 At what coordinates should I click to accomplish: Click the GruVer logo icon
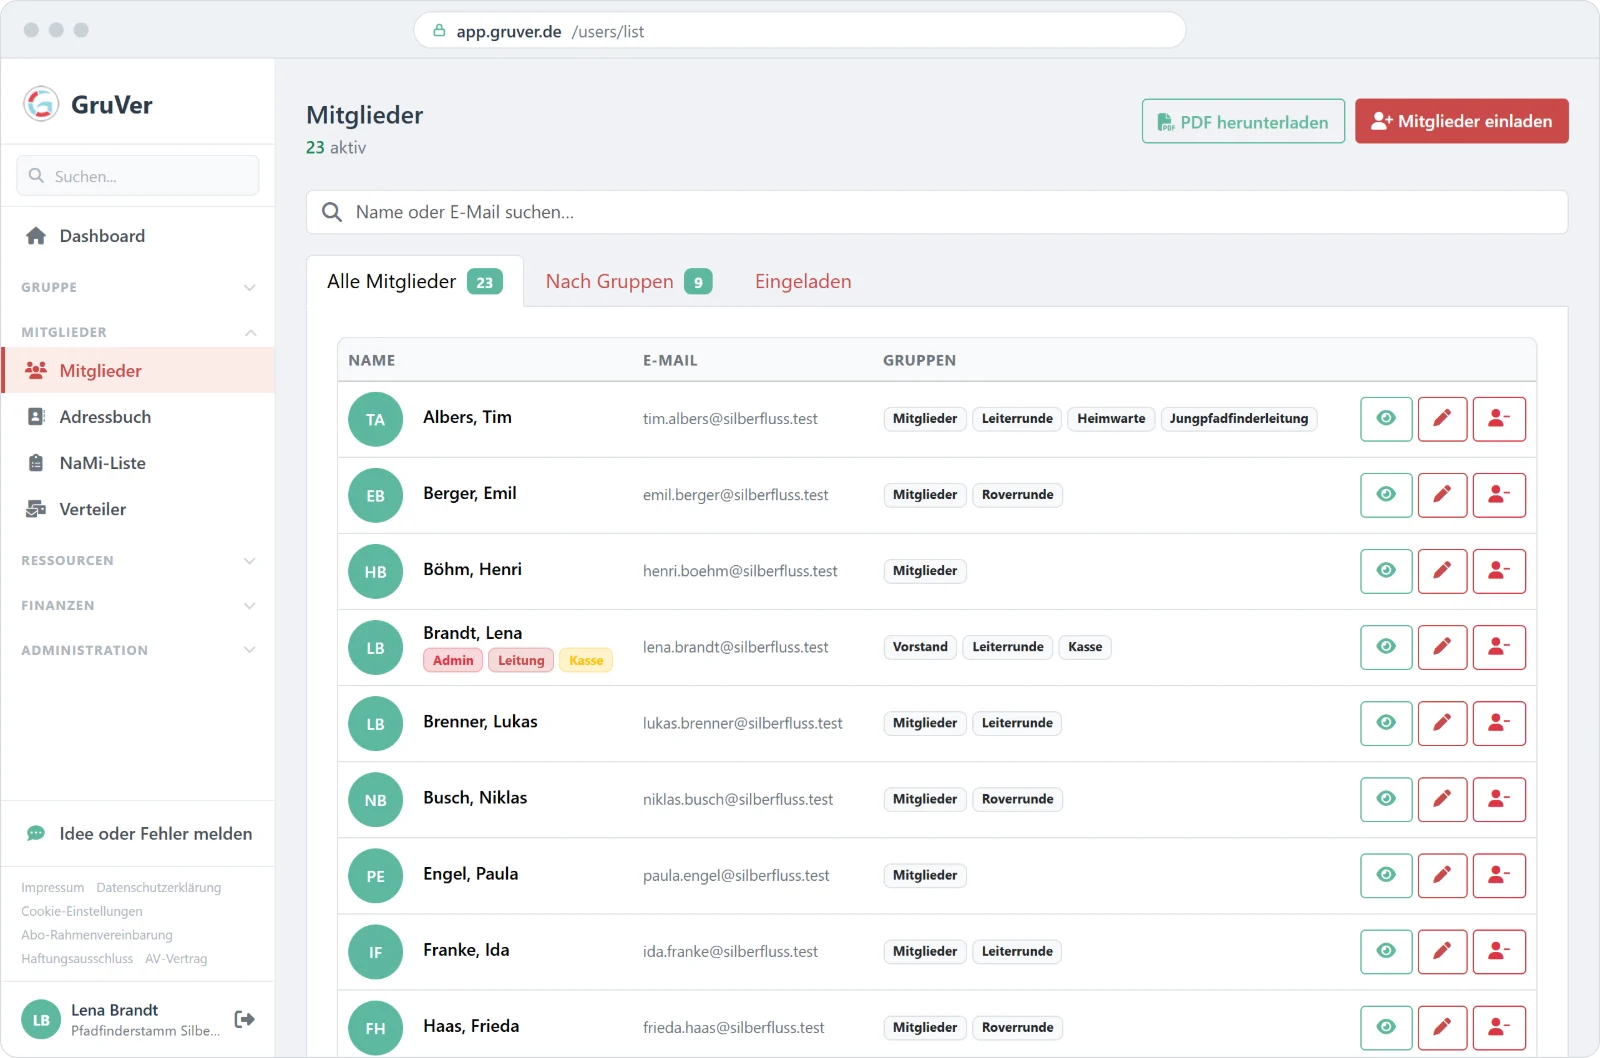tap(41, 103)
